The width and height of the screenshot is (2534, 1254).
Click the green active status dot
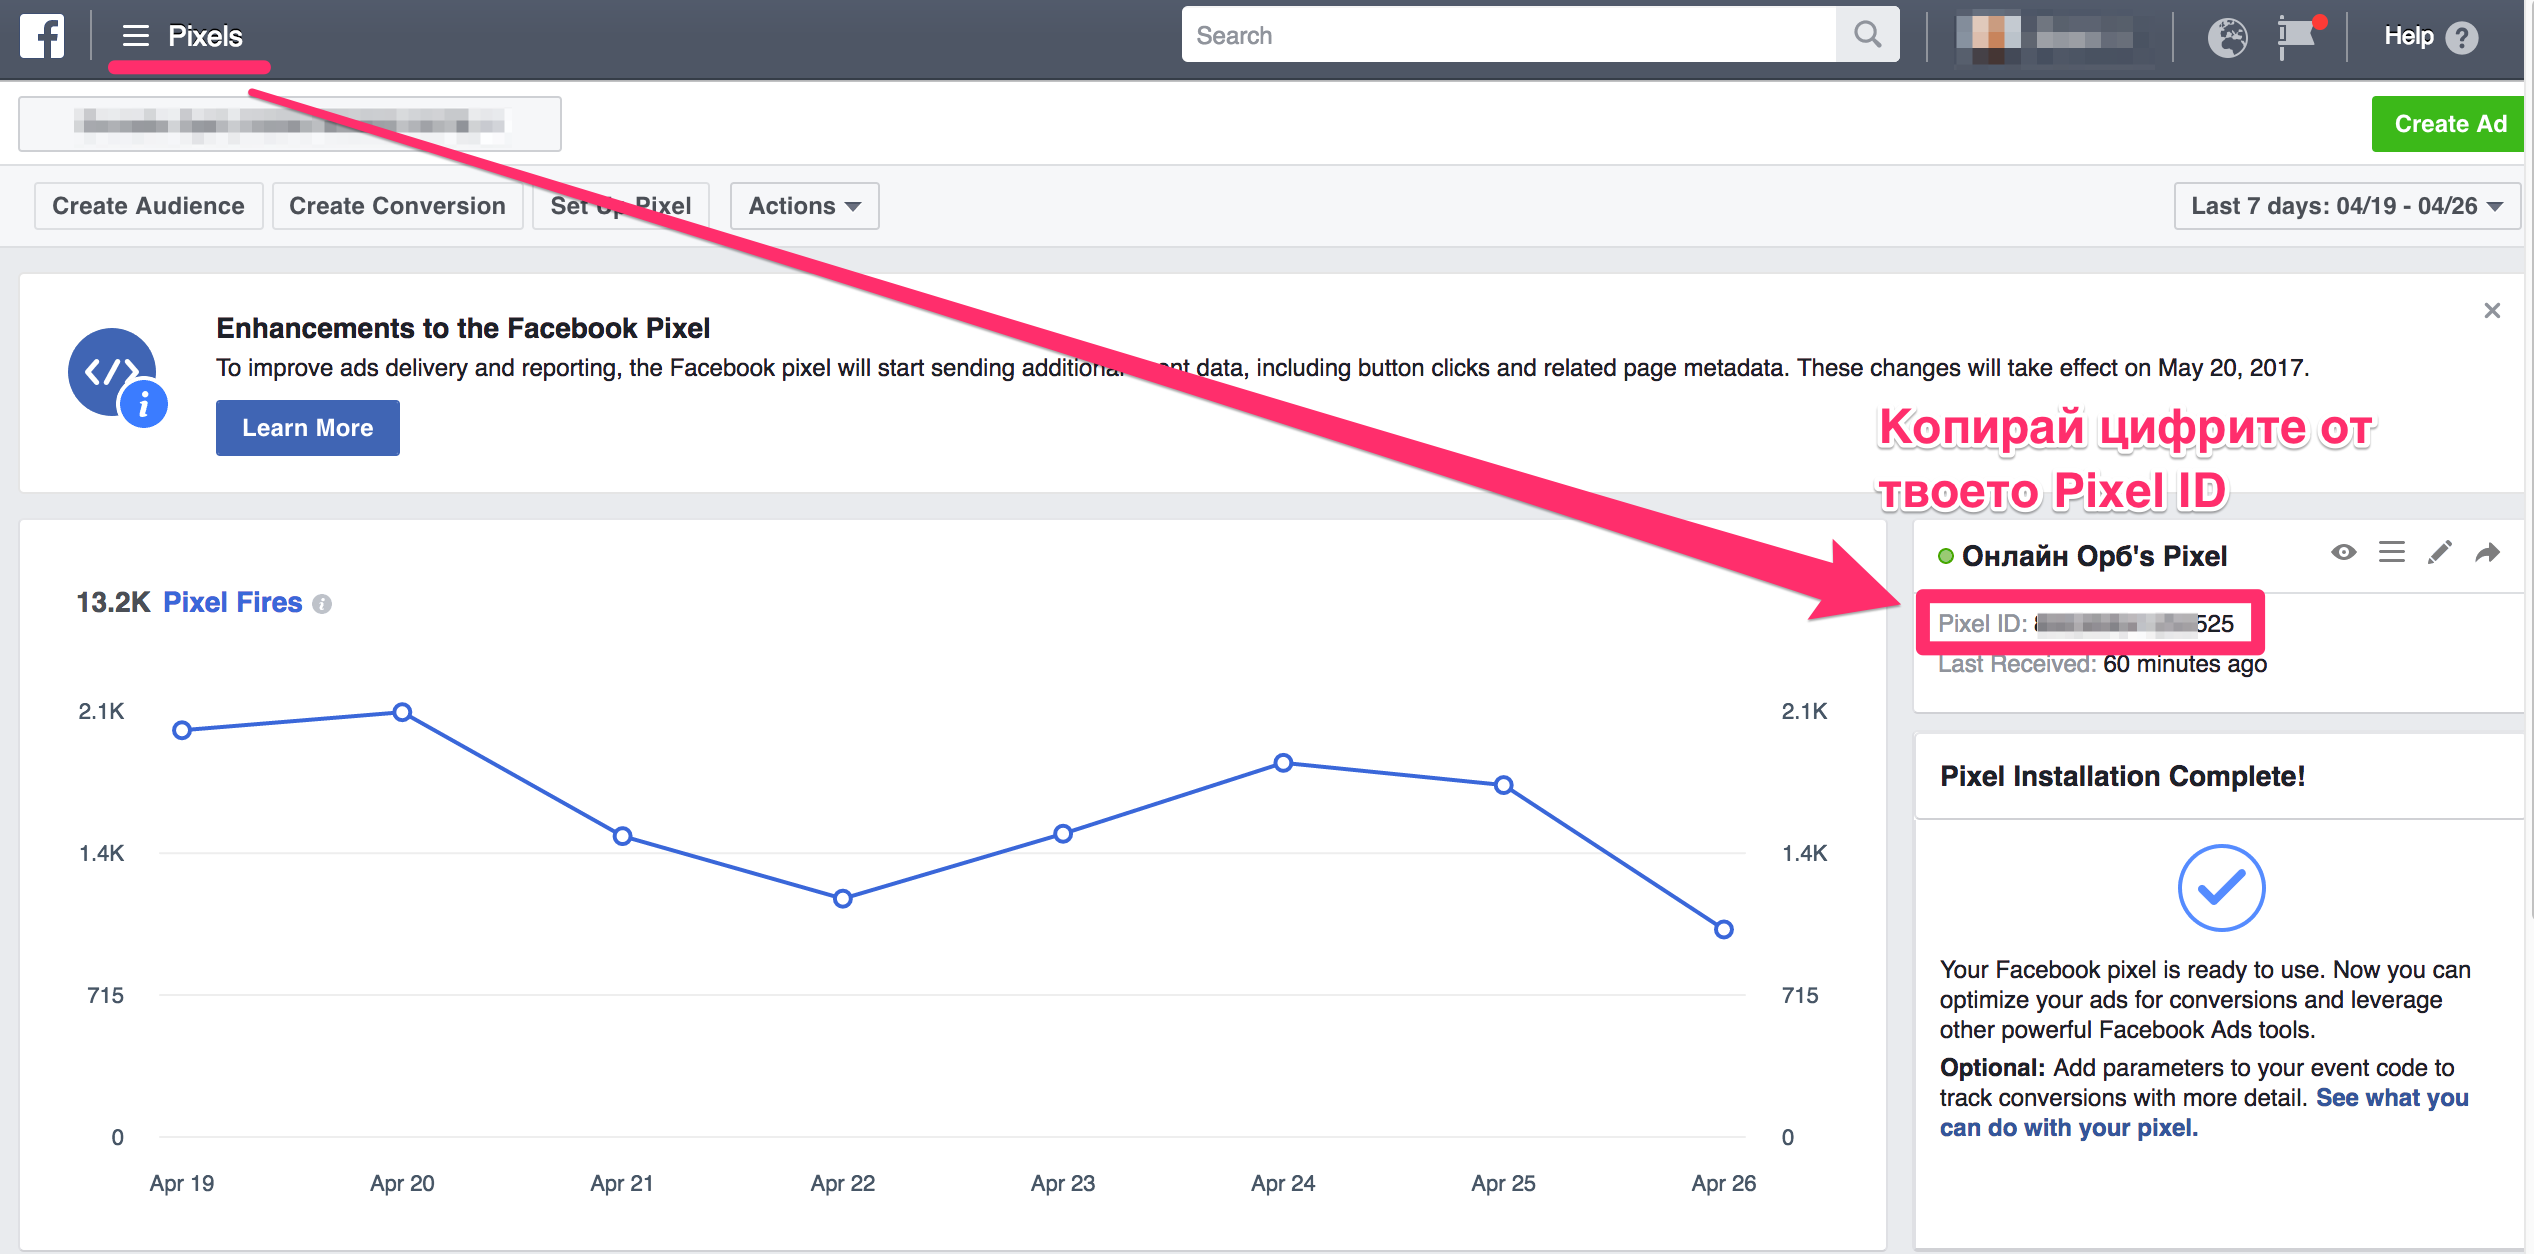click(x=1946, y=556)
